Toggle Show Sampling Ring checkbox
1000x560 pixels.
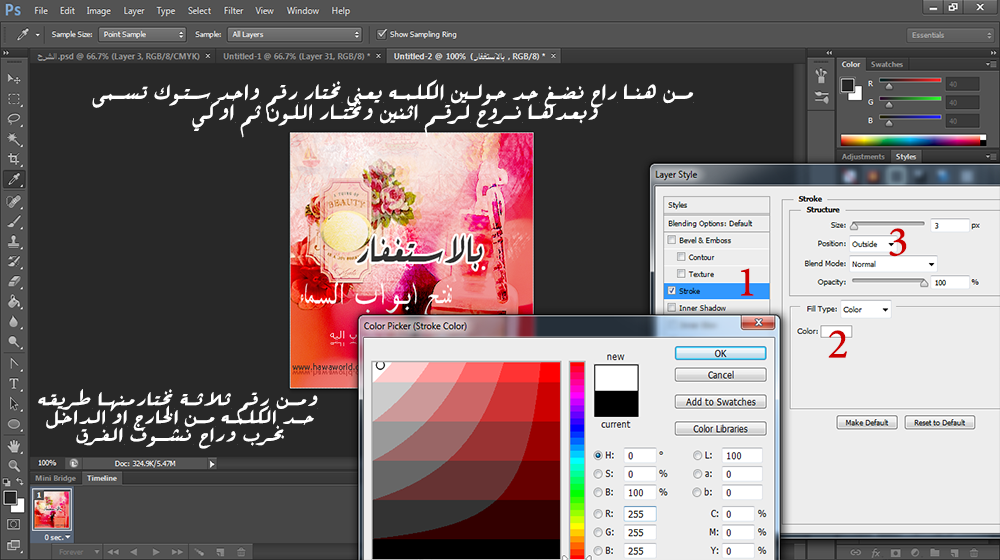click(381, 34)
